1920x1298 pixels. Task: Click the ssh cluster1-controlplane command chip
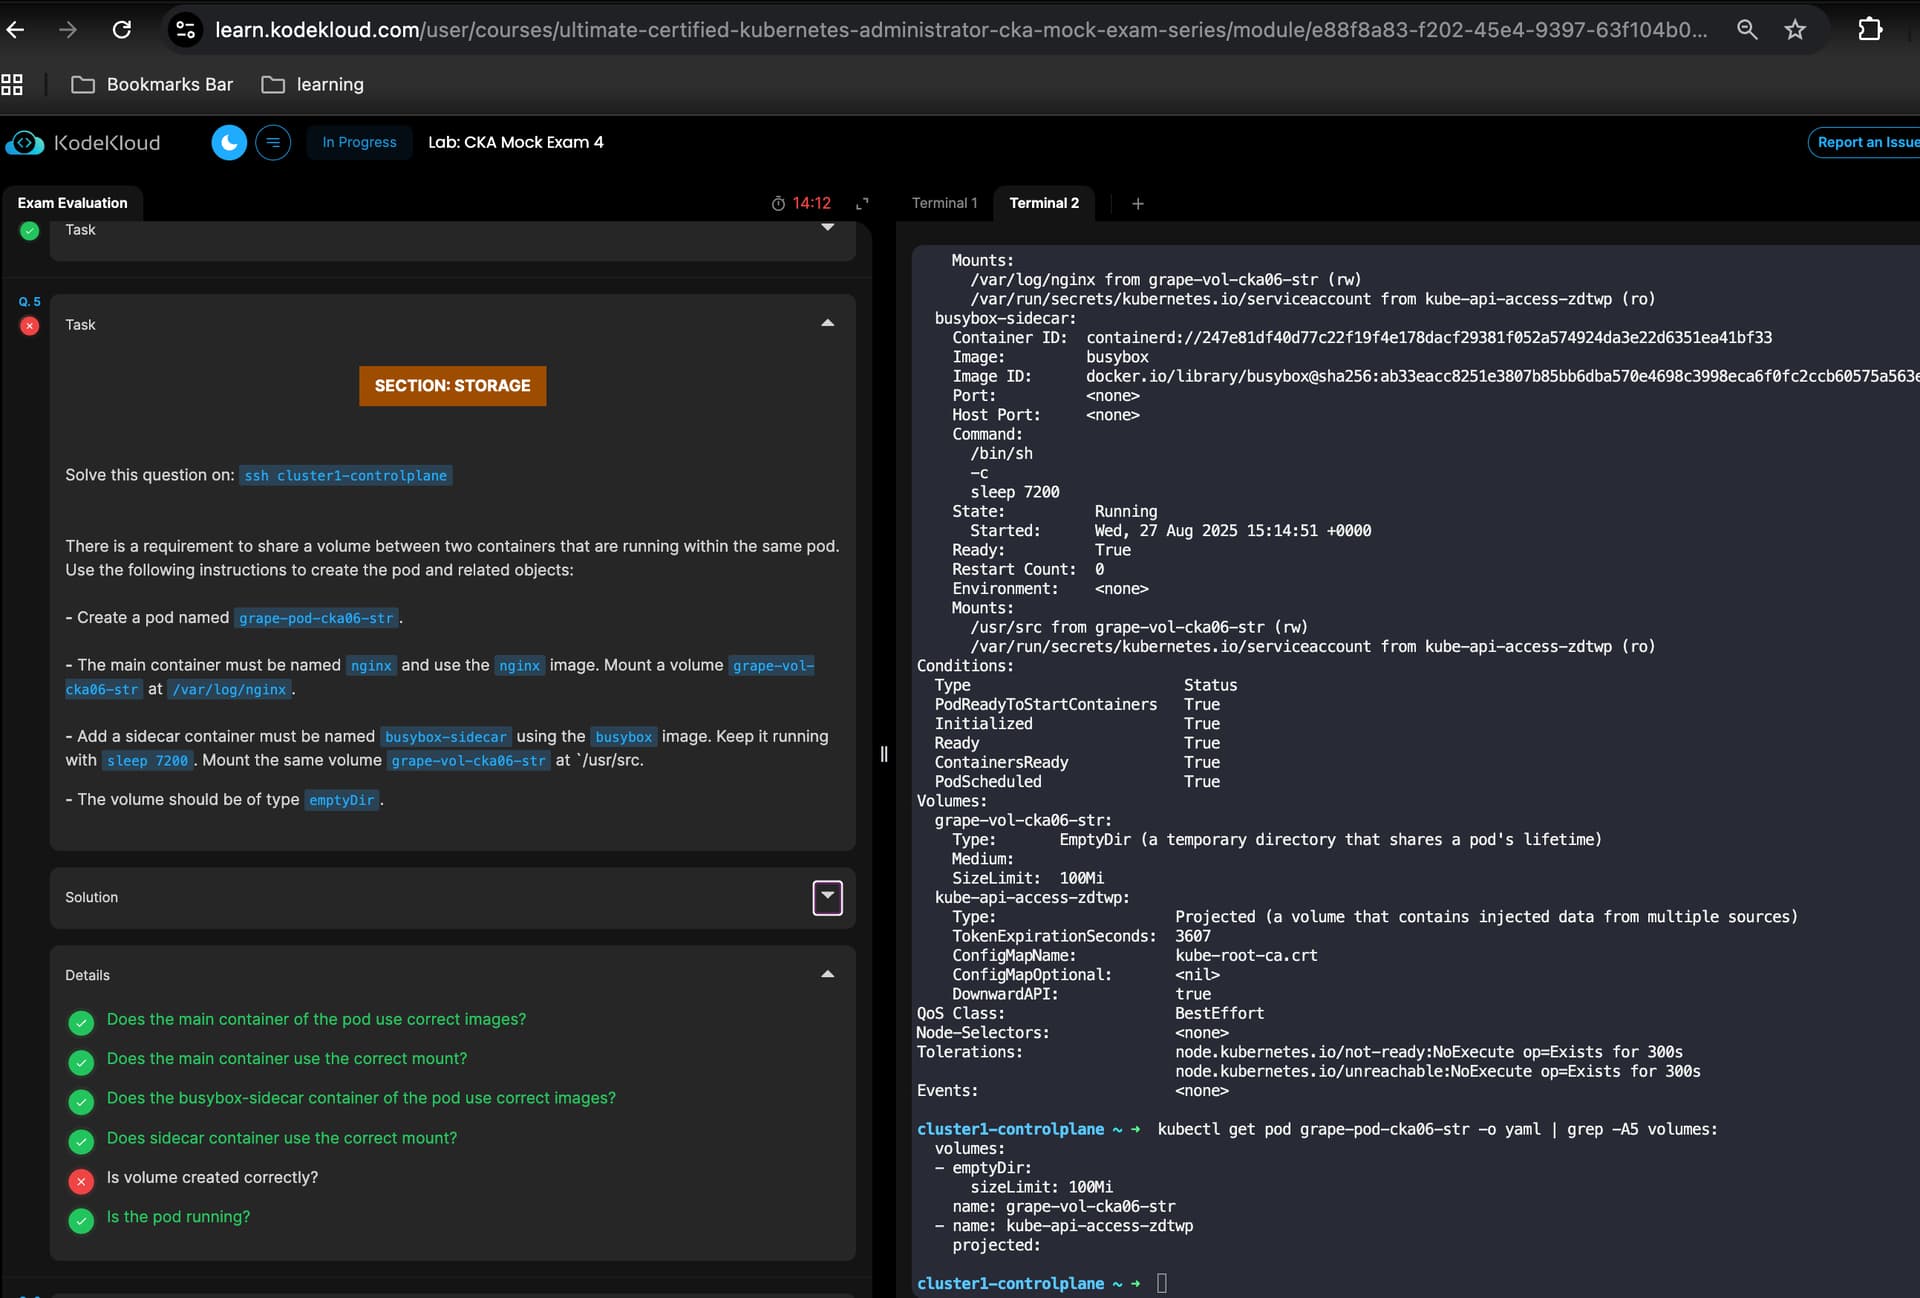click(x=346, y=476)
